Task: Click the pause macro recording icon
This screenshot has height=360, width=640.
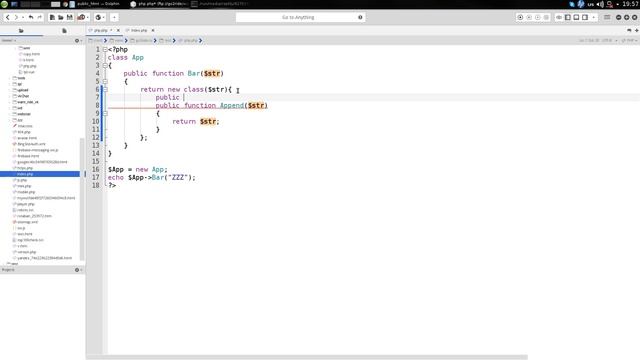Action: [x=529, y=17]
